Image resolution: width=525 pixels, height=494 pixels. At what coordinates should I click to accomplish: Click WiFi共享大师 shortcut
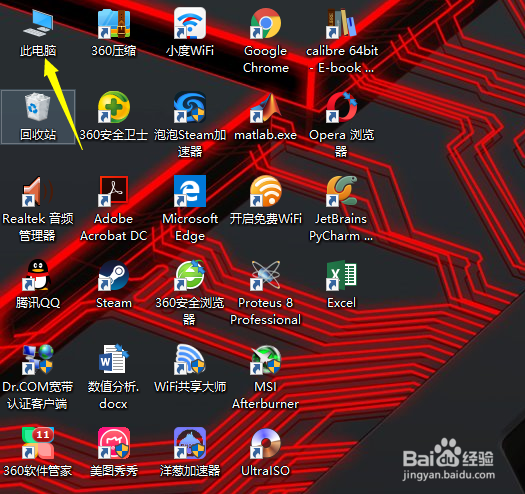190,359
